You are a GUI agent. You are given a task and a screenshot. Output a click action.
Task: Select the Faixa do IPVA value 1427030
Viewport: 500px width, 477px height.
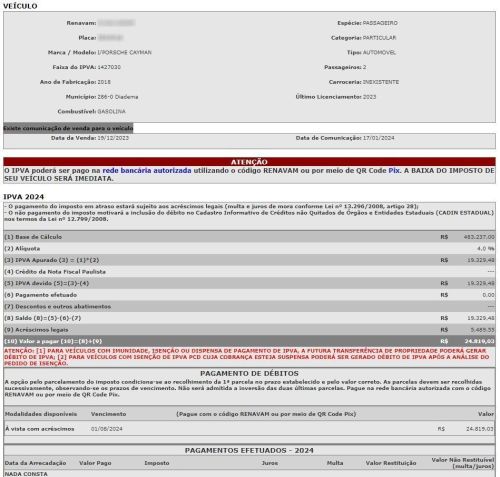pos(109,67)
